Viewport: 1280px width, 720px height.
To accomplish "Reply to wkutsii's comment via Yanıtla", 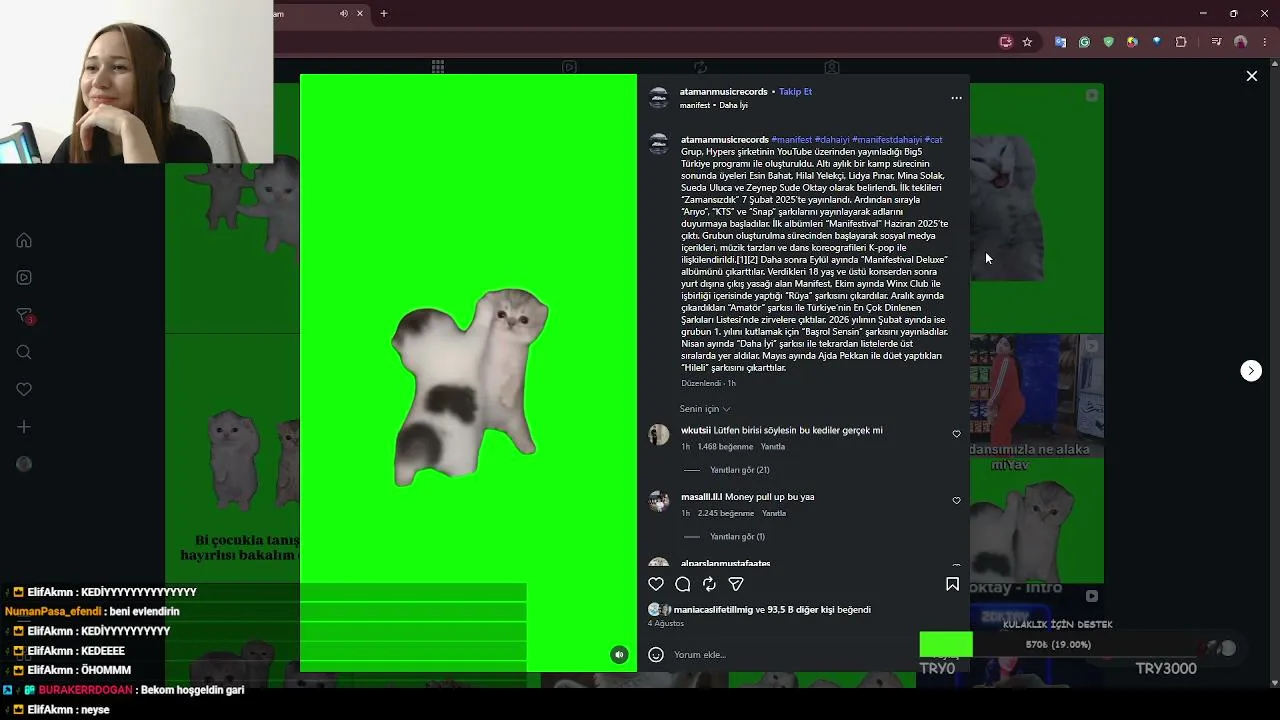I will point(773,447).
